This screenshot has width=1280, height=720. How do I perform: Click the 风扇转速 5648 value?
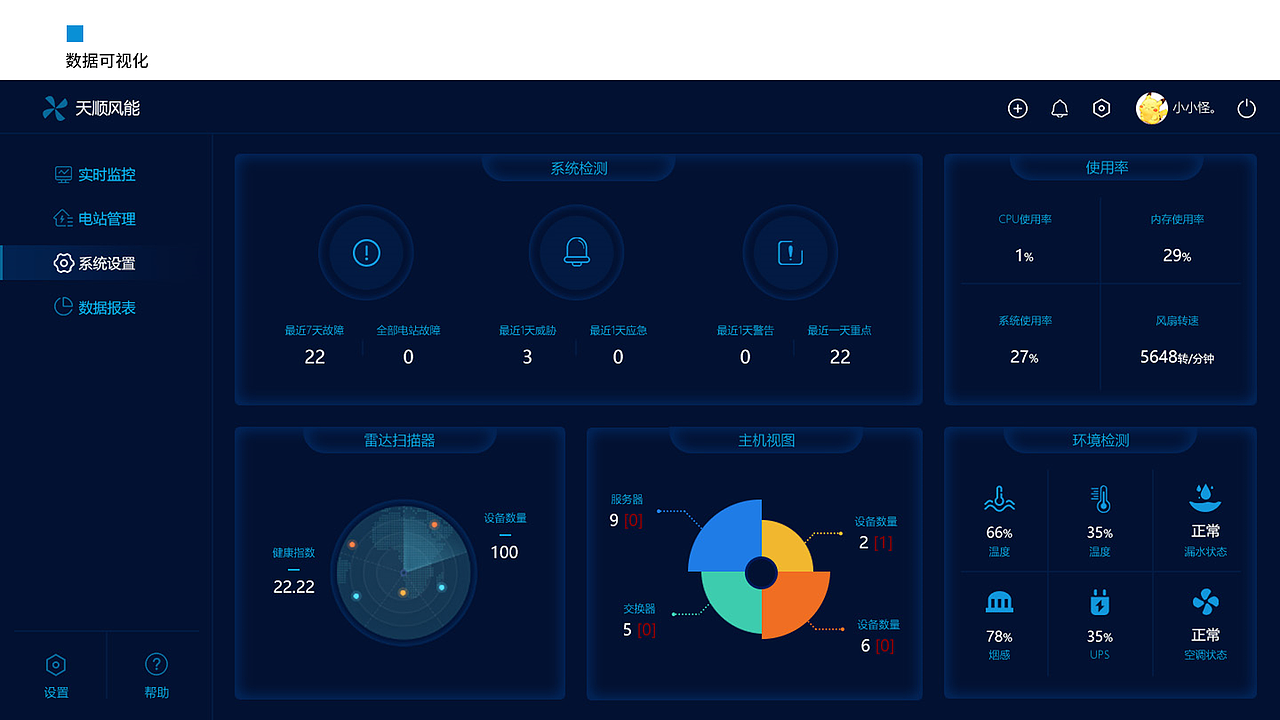point(1177,357)
